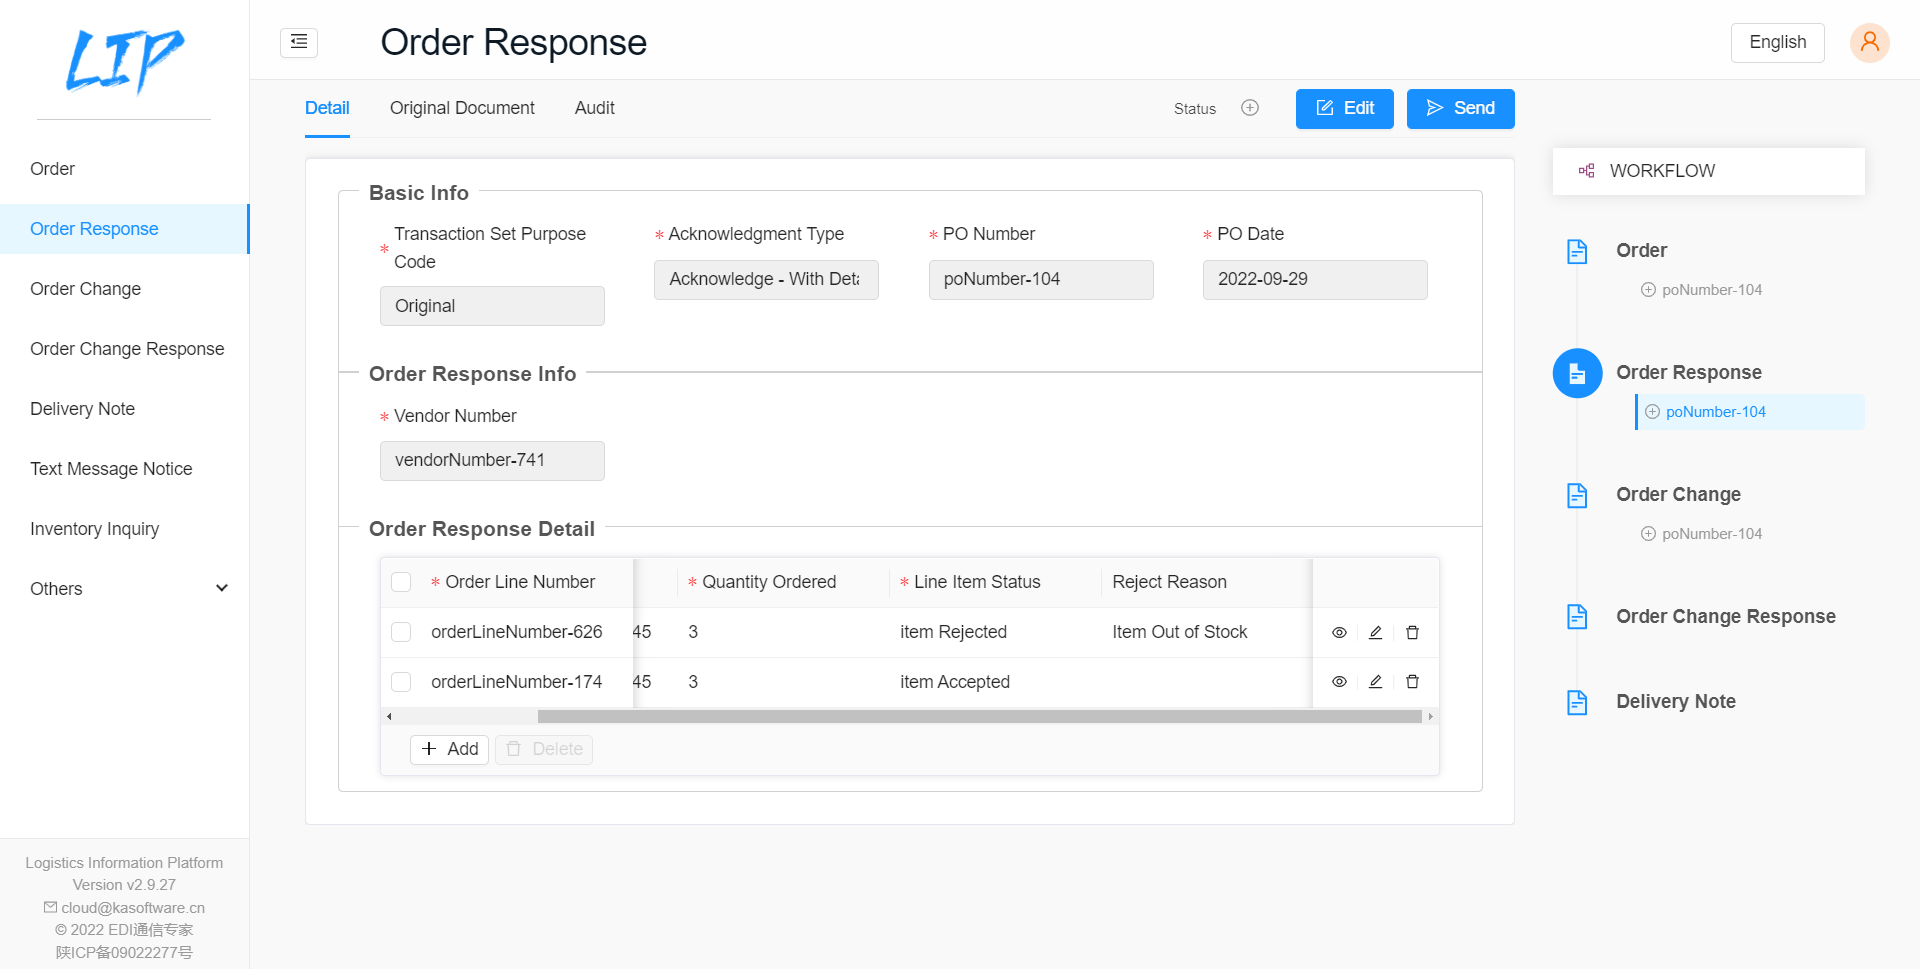The image size is (1920, 969).
Task: Click the Delivery Note document icon in workflow
Action: (x=1577, y=702)
